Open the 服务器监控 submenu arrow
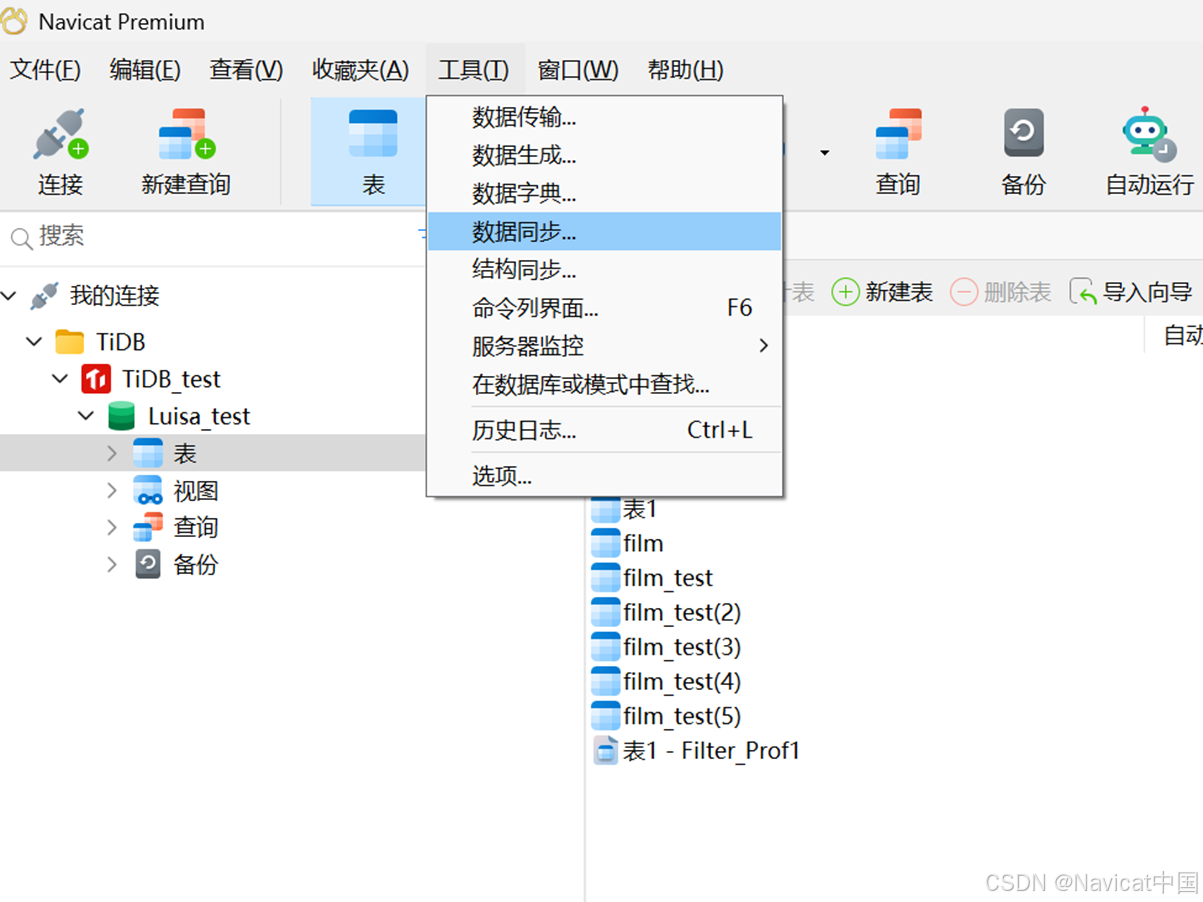The height and width of the screenshot is (902, 1203). coord(763,346)
